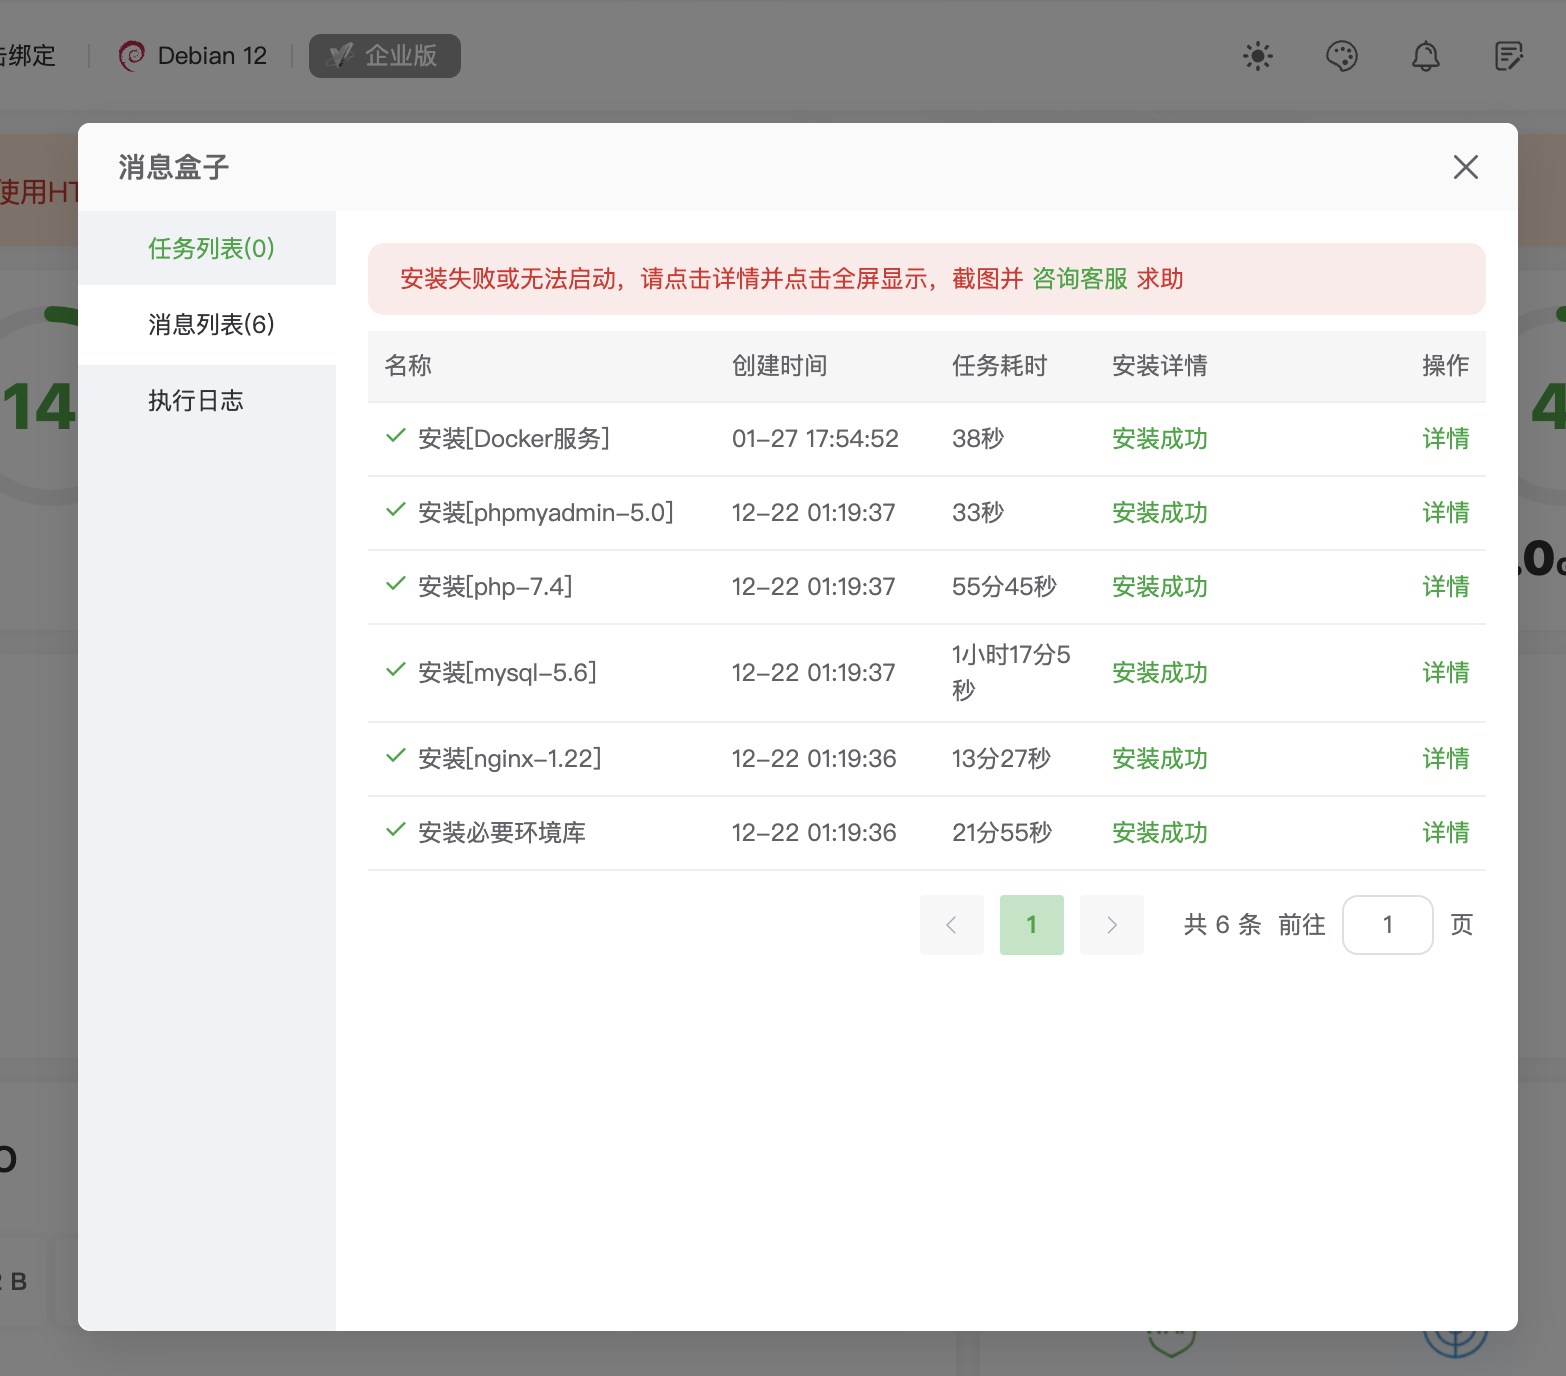Image resolution: width=1566 pixels, height=1376 pixels.
Task: Click the checkmark beside 安装[mysql-5.6]
Action: click(396, 669)
